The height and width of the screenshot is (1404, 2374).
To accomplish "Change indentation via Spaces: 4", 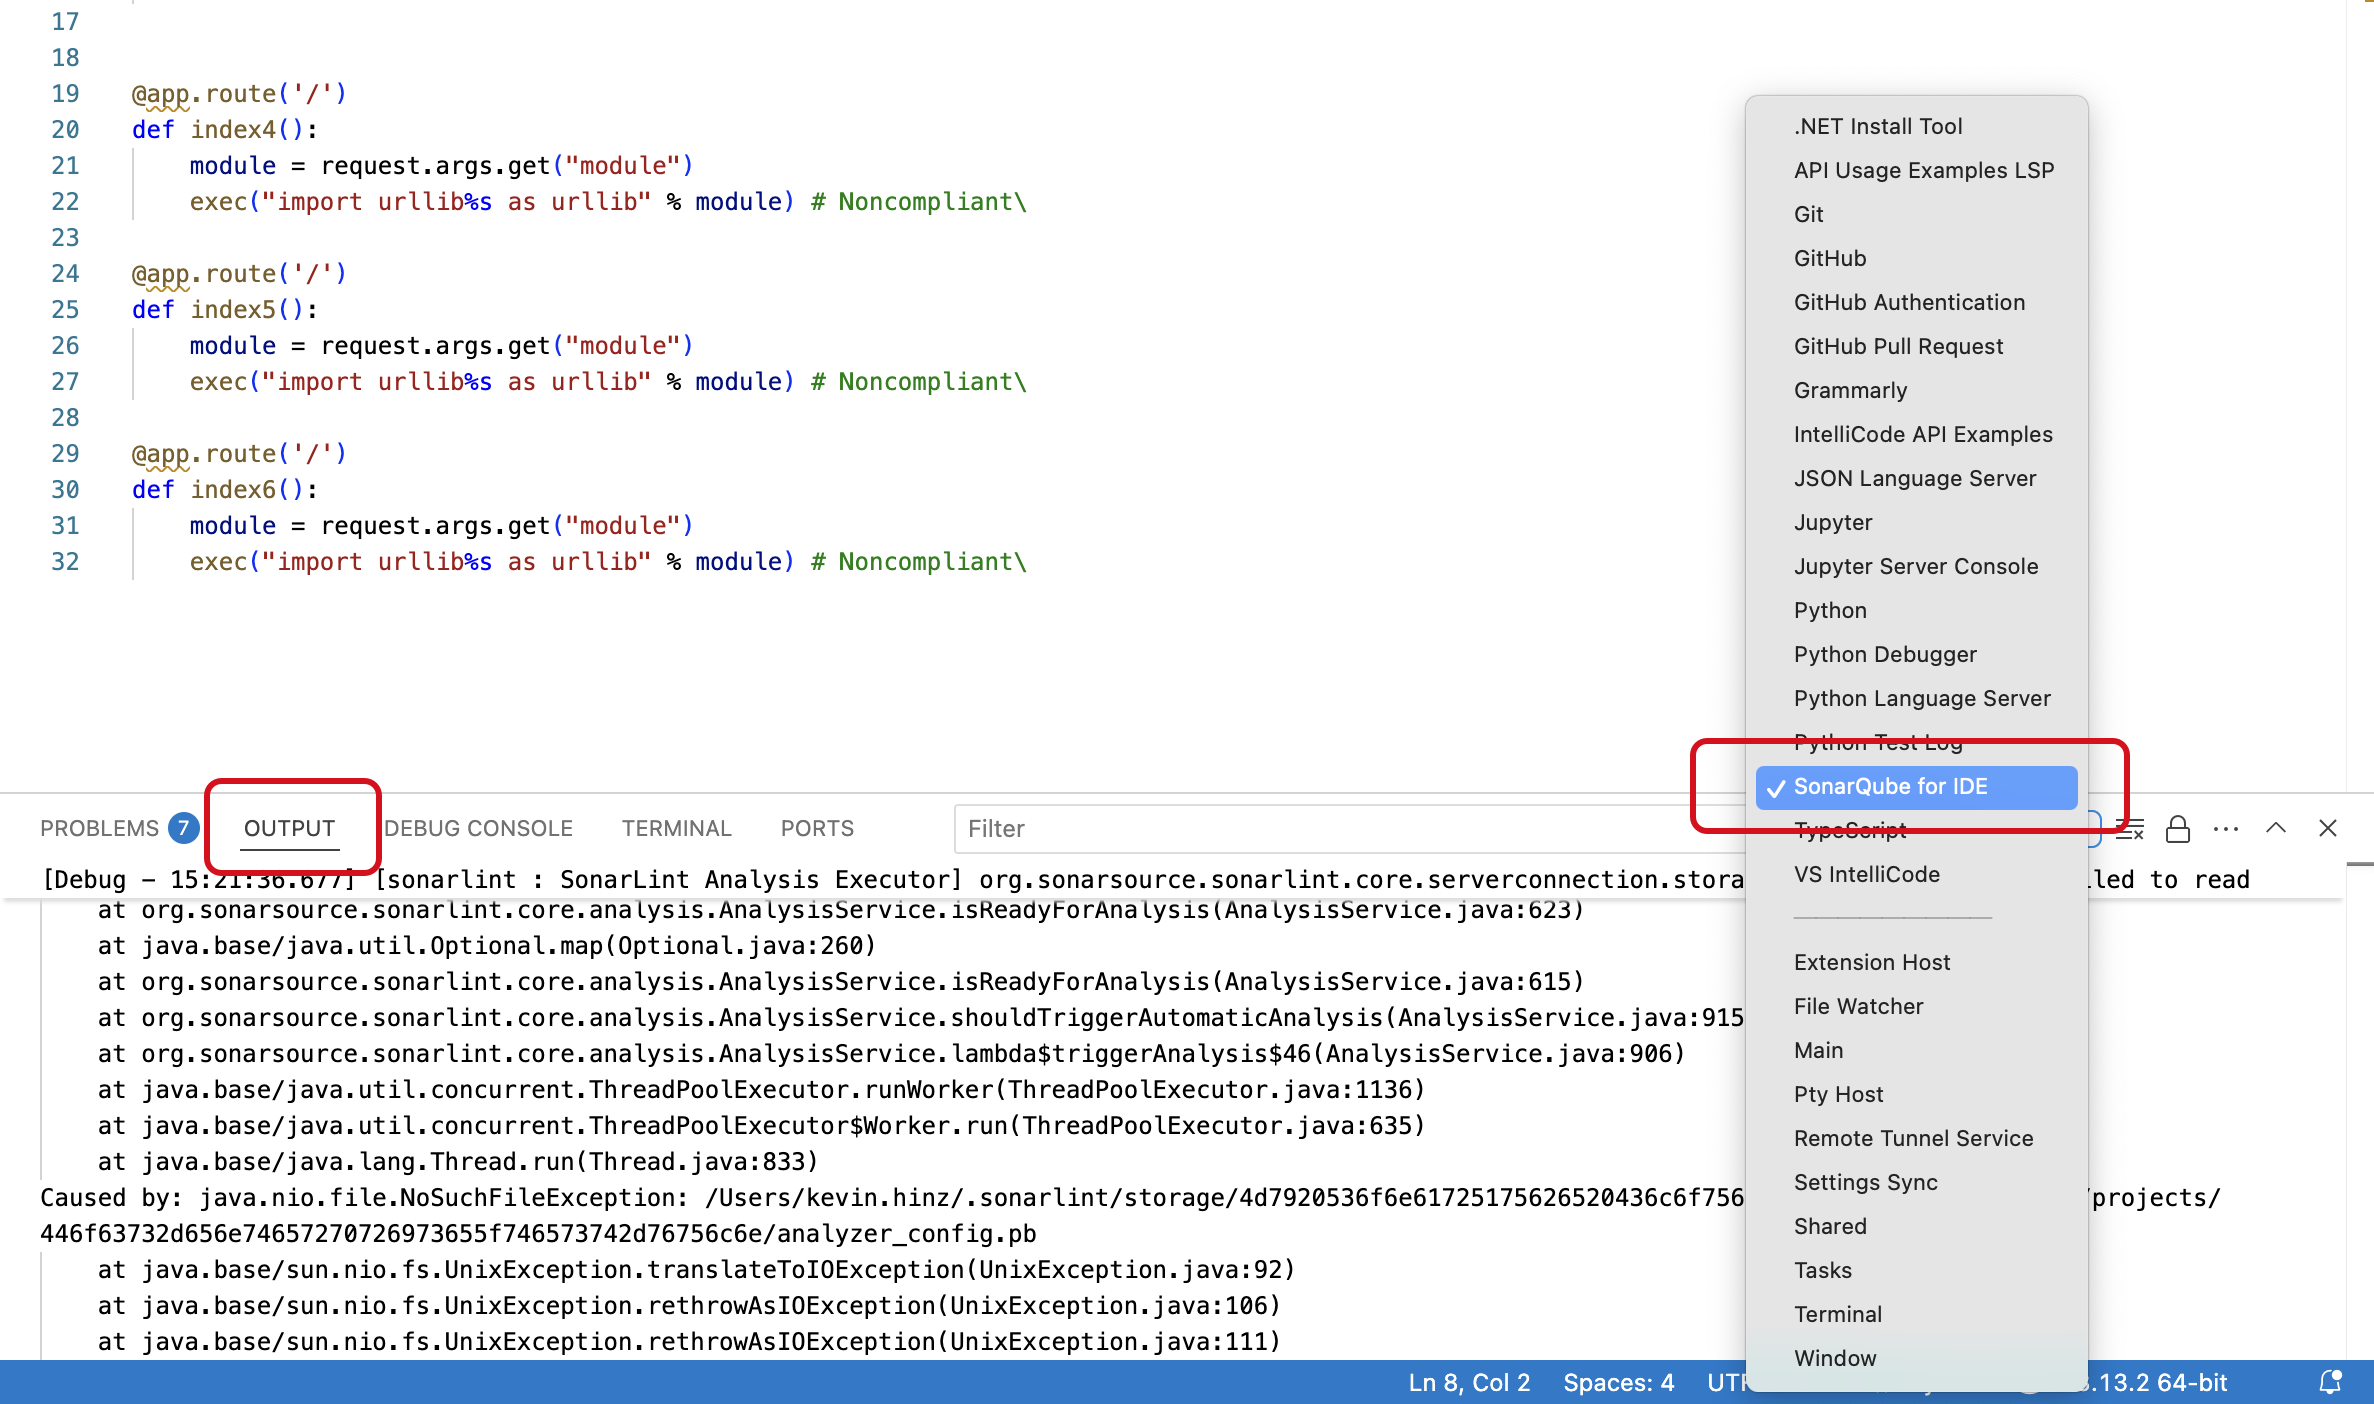I will click(x=1619, y=1382).
